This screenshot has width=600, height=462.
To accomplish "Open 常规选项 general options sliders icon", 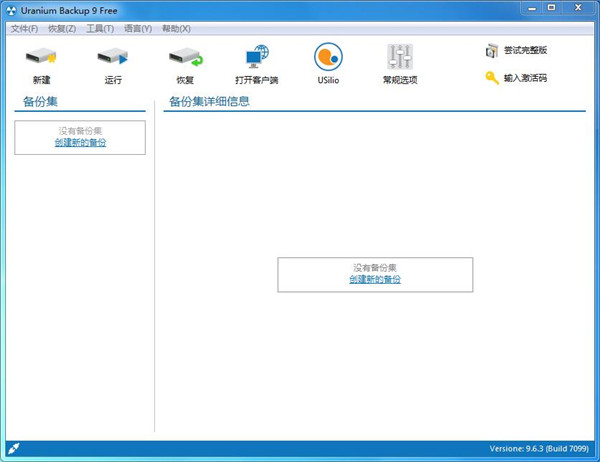I will (x=400, y=57).
